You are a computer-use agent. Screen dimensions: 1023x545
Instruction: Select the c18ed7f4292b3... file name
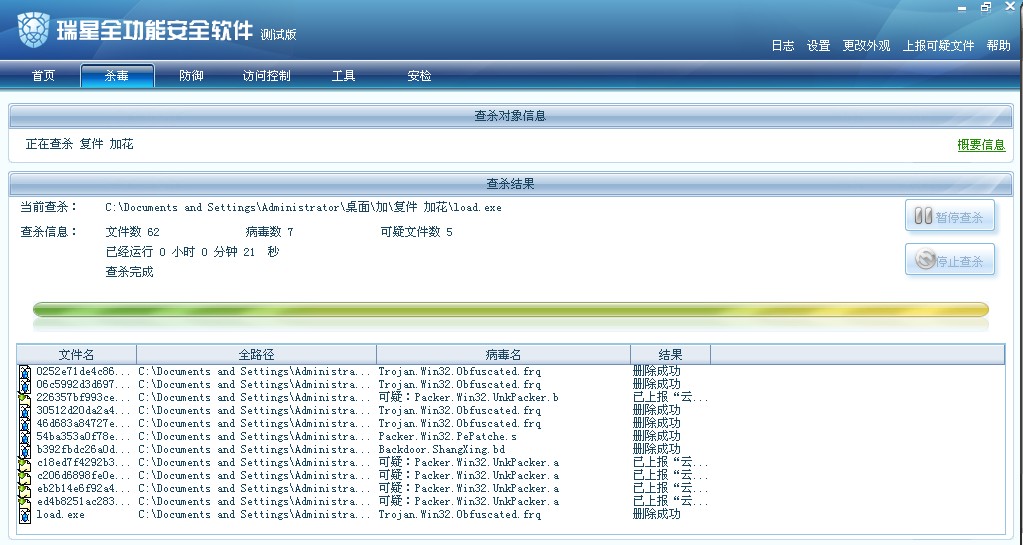coord(84,463)
